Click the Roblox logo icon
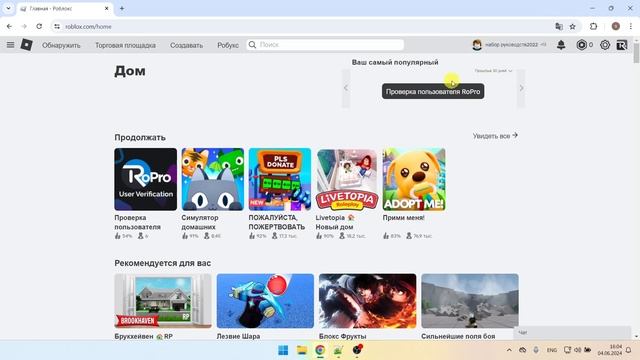 coord(27,44)
